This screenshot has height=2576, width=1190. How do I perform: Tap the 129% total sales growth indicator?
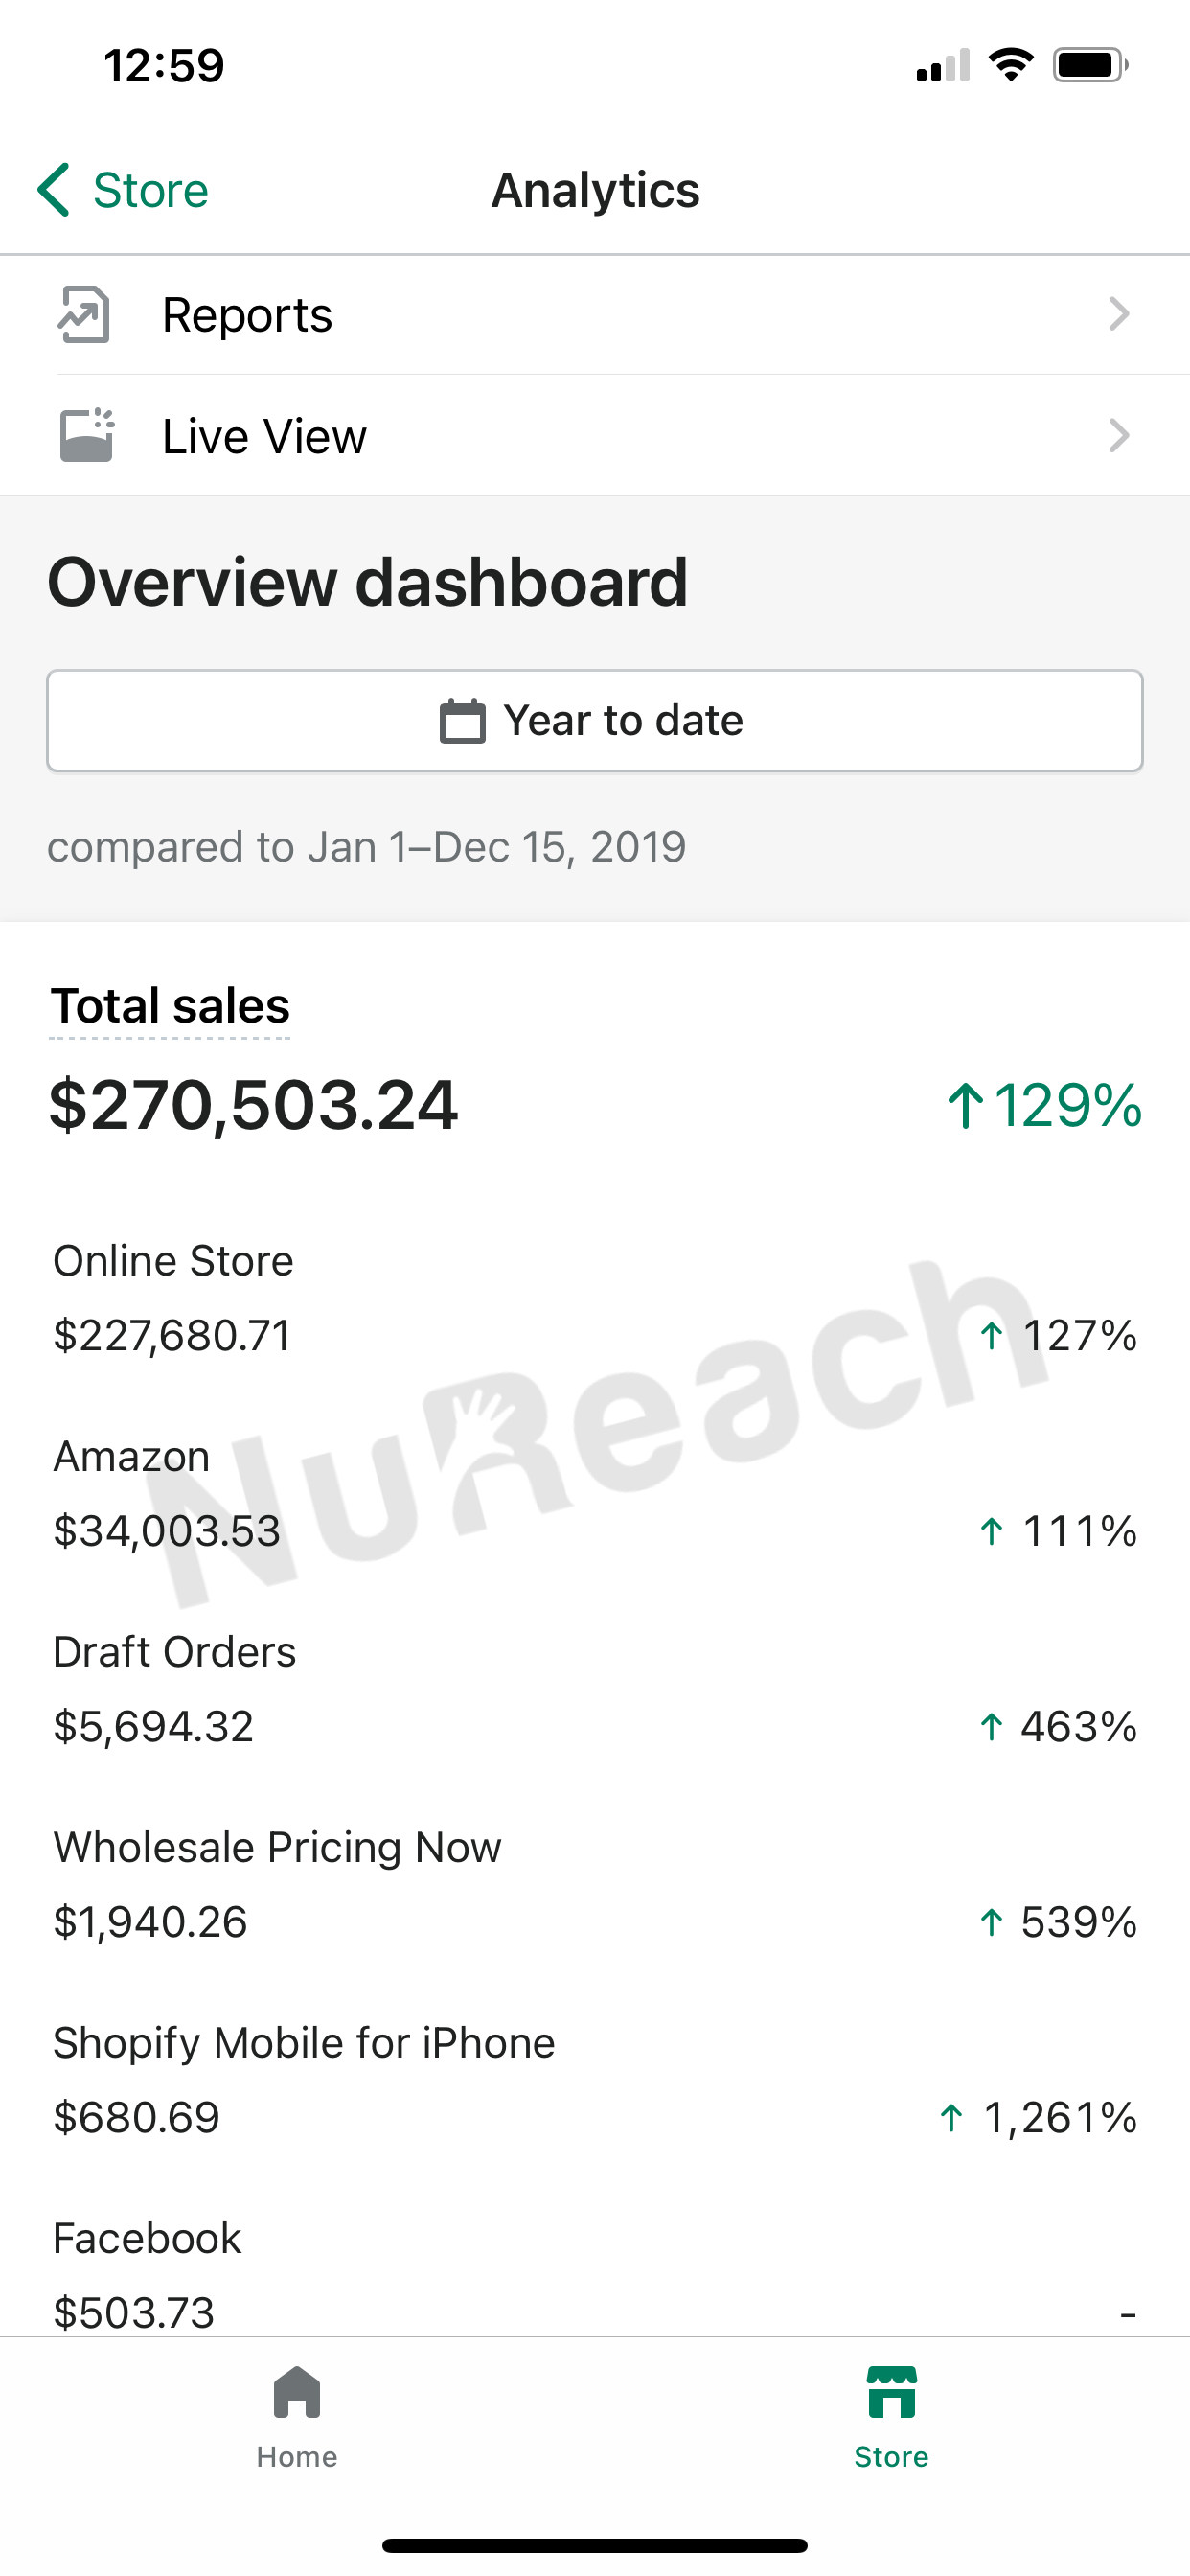coord(1044,1106)
